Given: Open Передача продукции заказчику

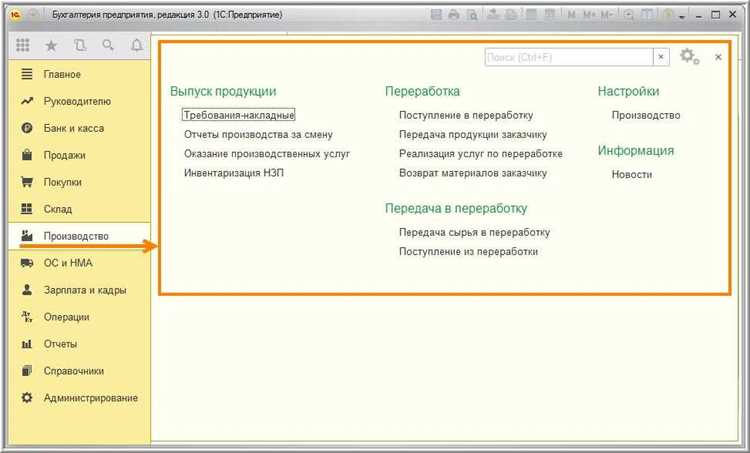Looking at the screenshot, I should point(473,134).
